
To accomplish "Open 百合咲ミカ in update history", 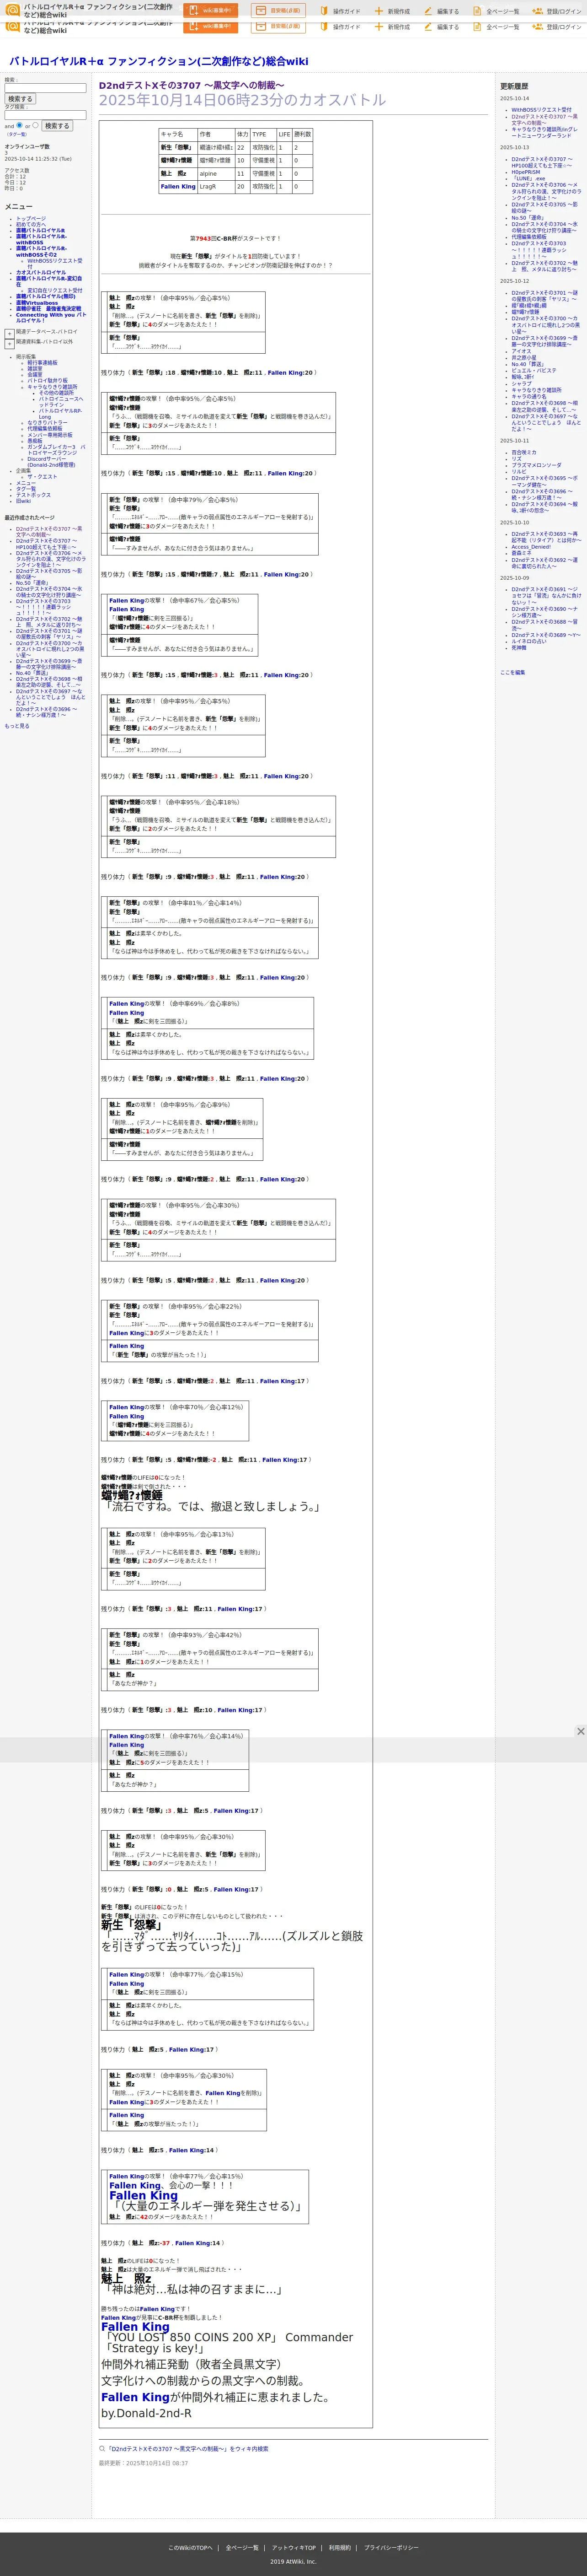I will 524,452.
